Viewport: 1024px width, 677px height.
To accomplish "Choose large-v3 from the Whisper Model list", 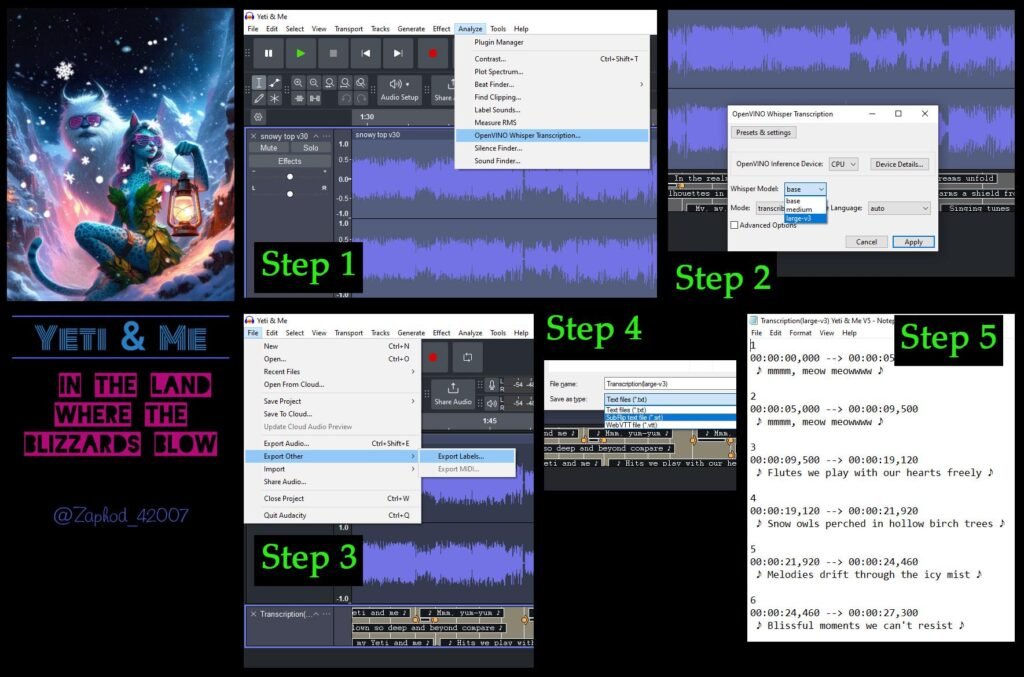I will (805, 218).
